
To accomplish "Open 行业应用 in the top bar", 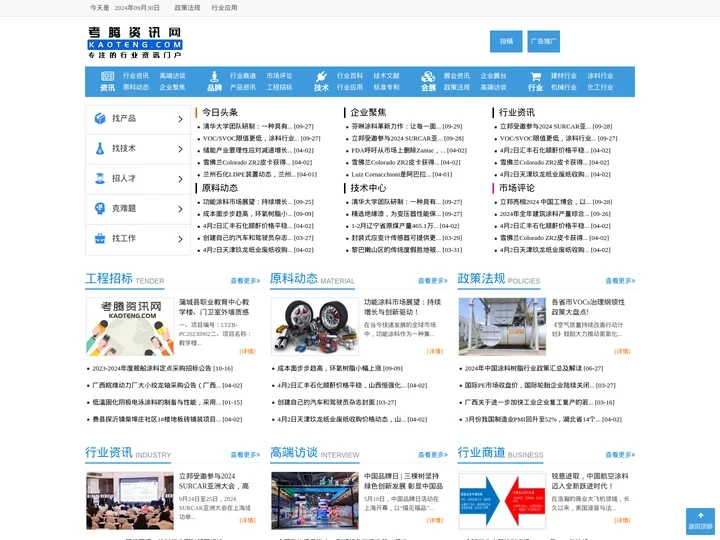I will click(x=224, y=8).
